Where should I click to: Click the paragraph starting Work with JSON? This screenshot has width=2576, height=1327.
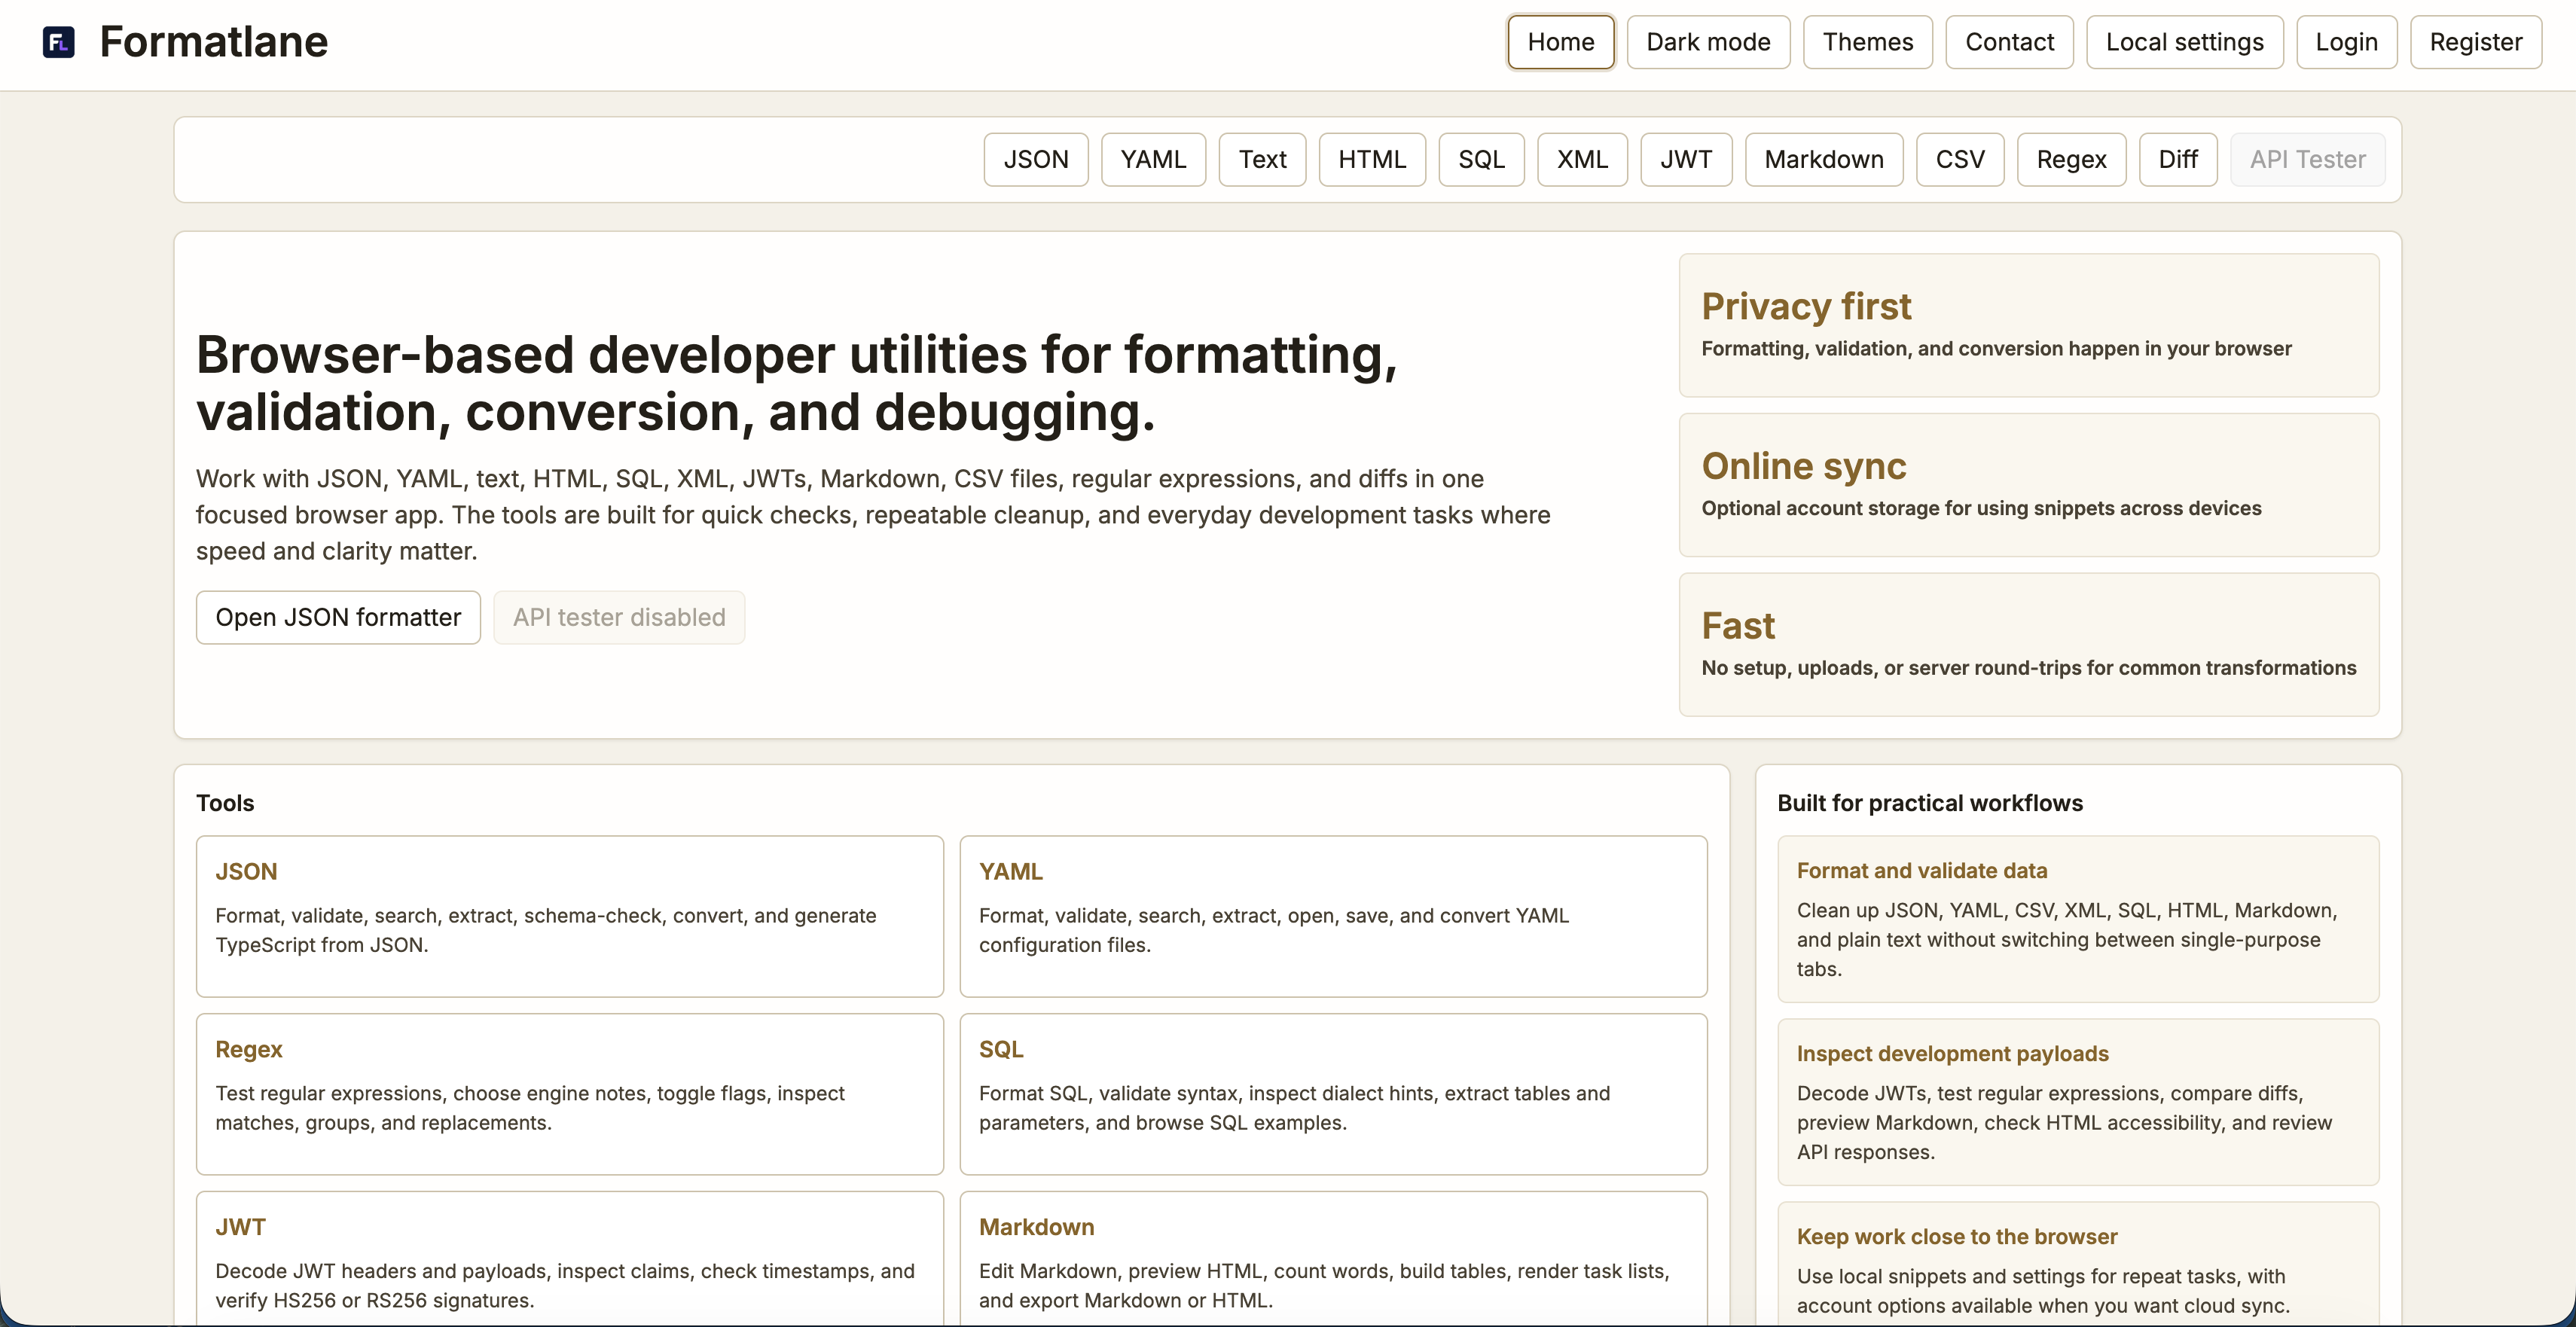coord(872,515)
